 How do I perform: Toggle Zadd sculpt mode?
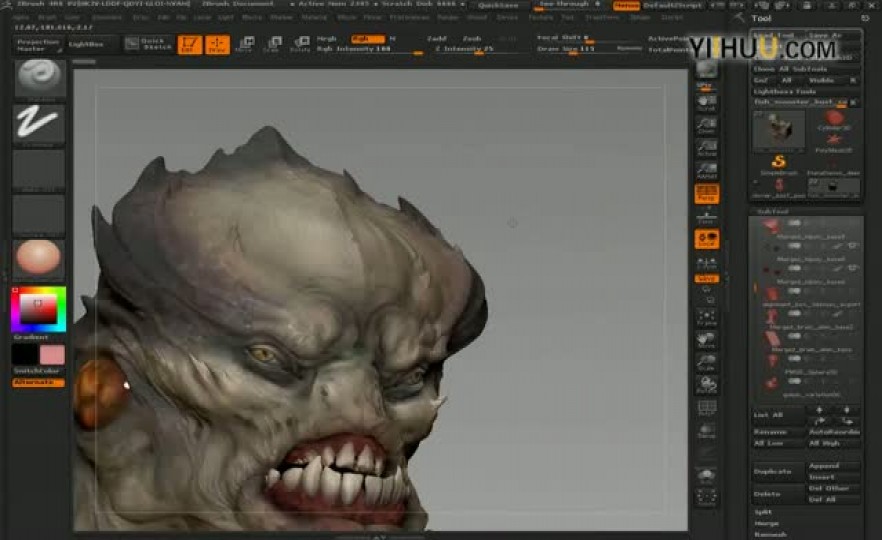tap(437, 39)
